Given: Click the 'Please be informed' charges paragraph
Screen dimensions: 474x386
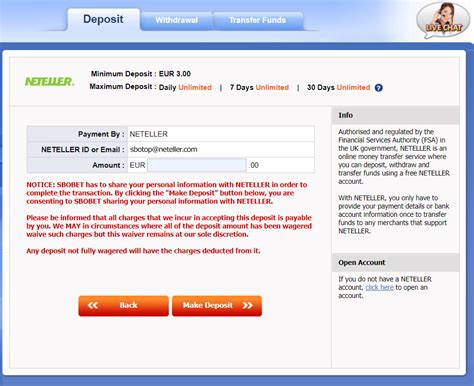Looking at the screenshot, I should [169, 226].
